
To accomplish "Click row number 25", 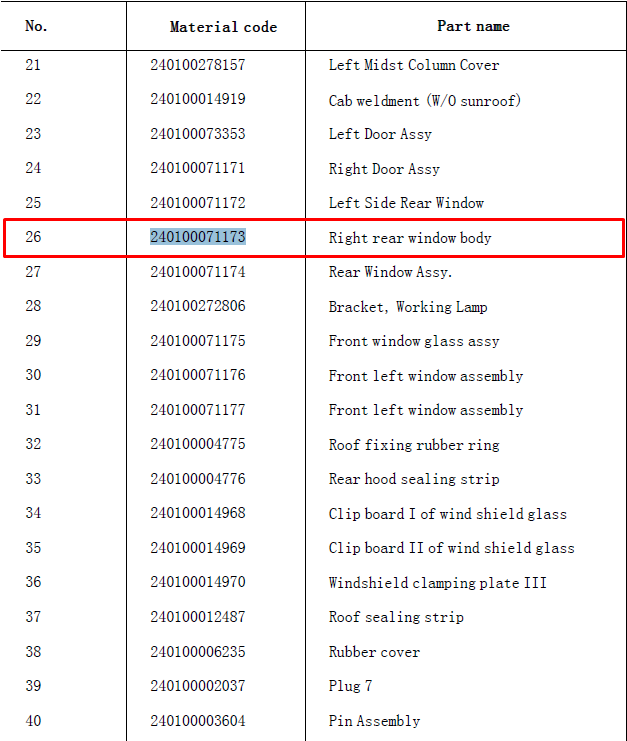I will pyautogui.click(x=33, y=203).
